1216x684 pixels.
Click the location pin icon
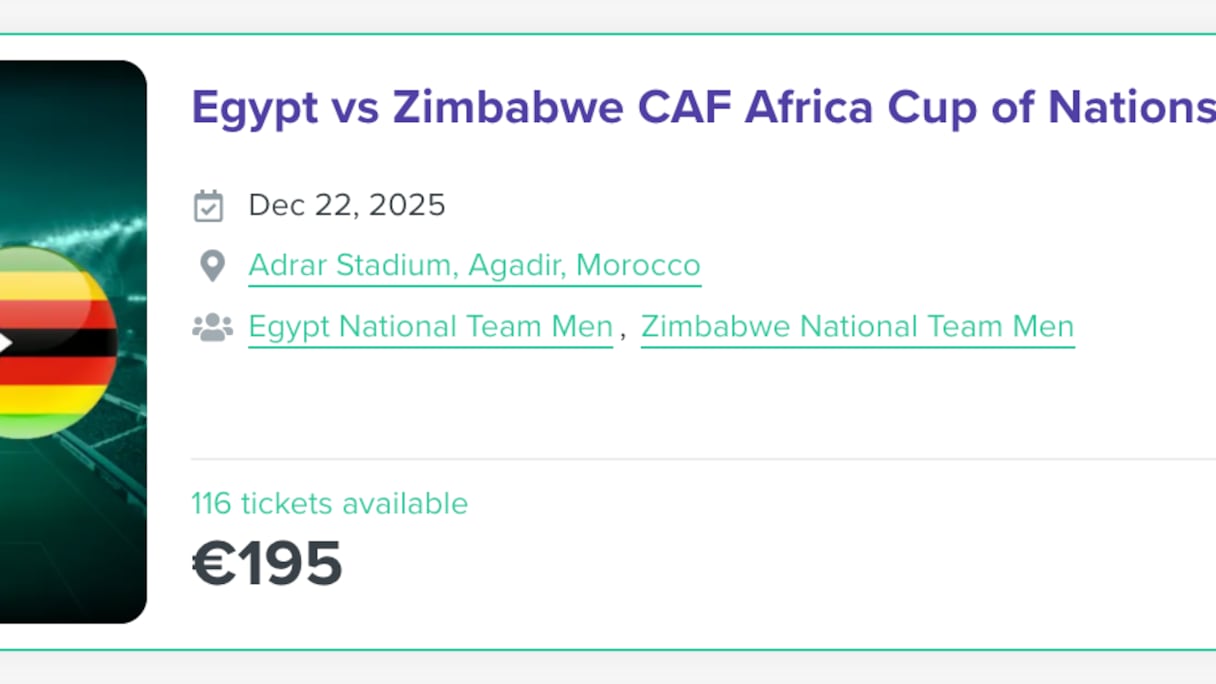(211, 266)
